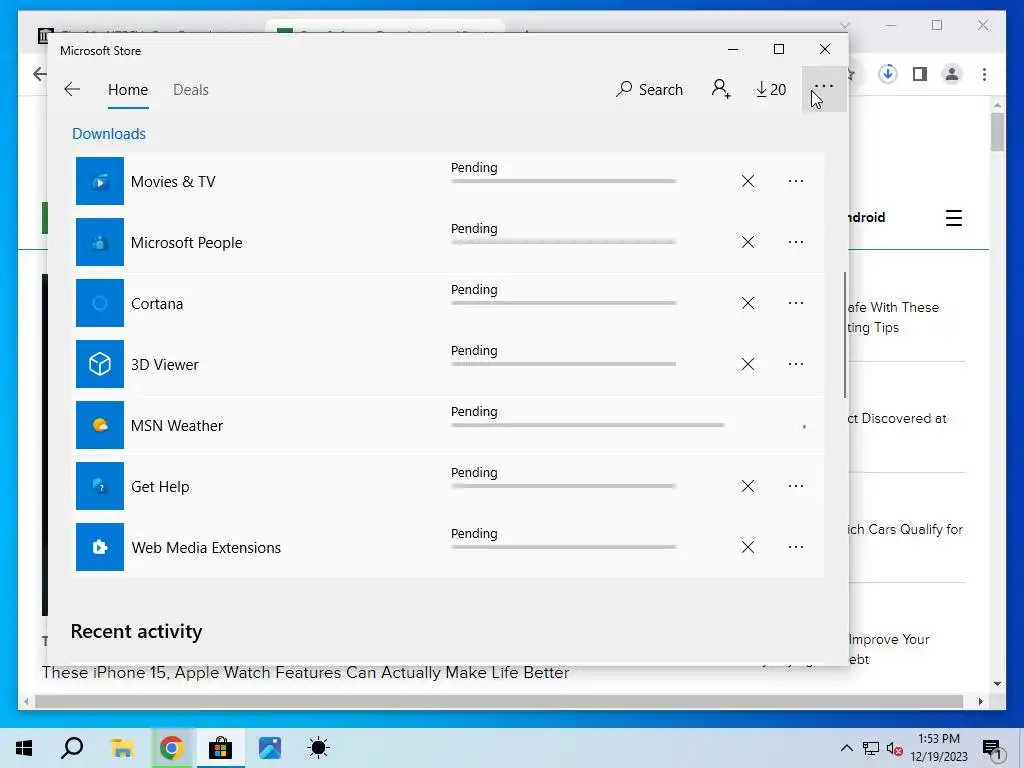Select the MSN Weather name
1024x768 pixels.
tap(177, 426)
